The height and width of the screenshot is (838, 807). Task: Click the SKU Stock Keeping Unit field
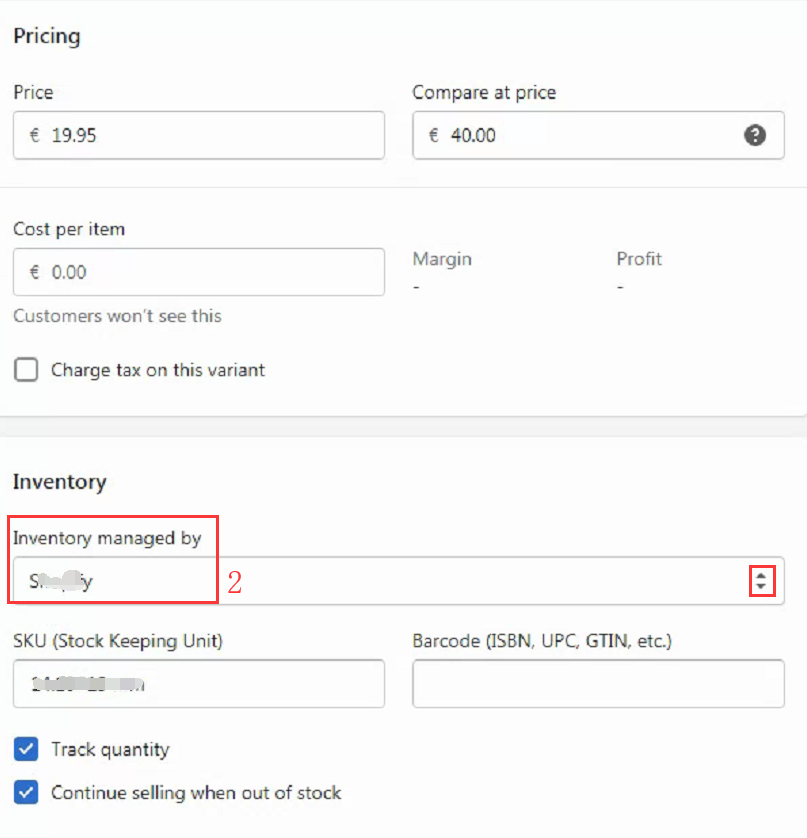point(199,684)
